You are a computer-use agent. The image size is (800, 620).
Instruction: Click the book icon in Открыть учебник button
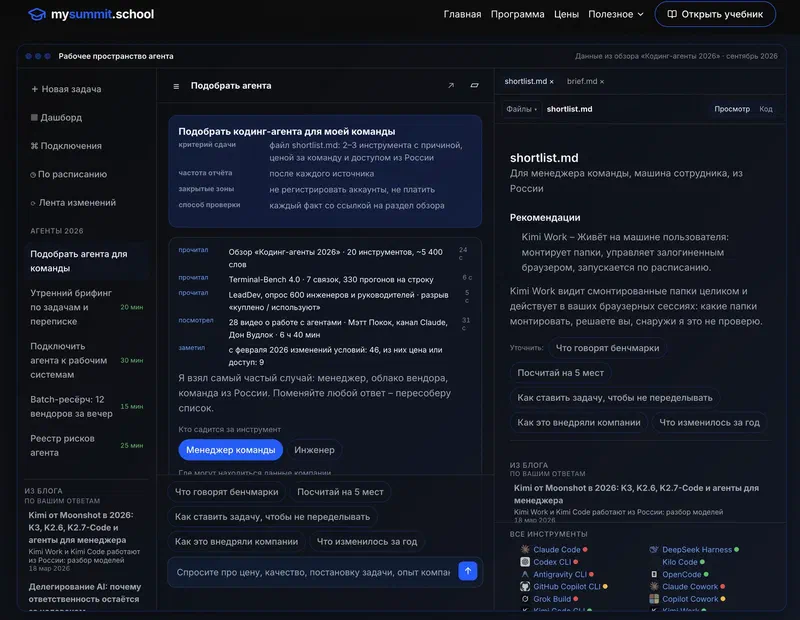coord(672,14)
